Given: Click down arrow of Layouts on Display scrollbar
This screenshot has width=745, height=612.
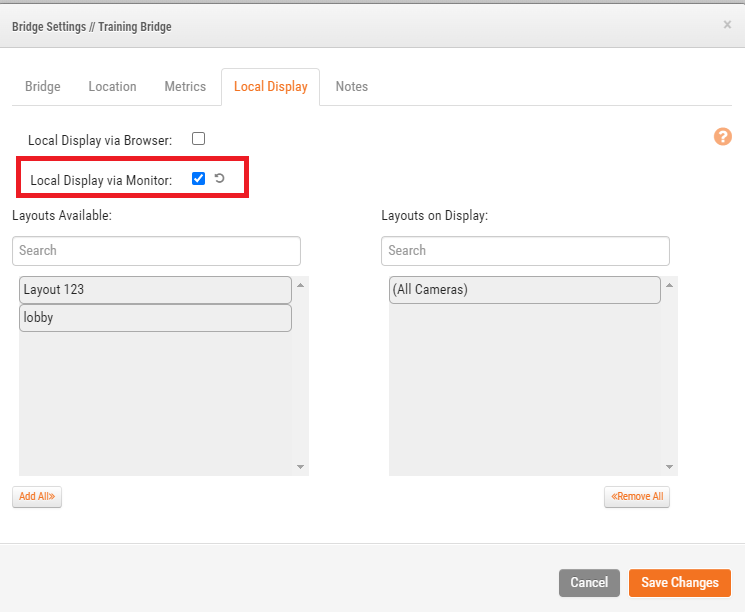Looking at the screenshot, I should coord(669,467).
